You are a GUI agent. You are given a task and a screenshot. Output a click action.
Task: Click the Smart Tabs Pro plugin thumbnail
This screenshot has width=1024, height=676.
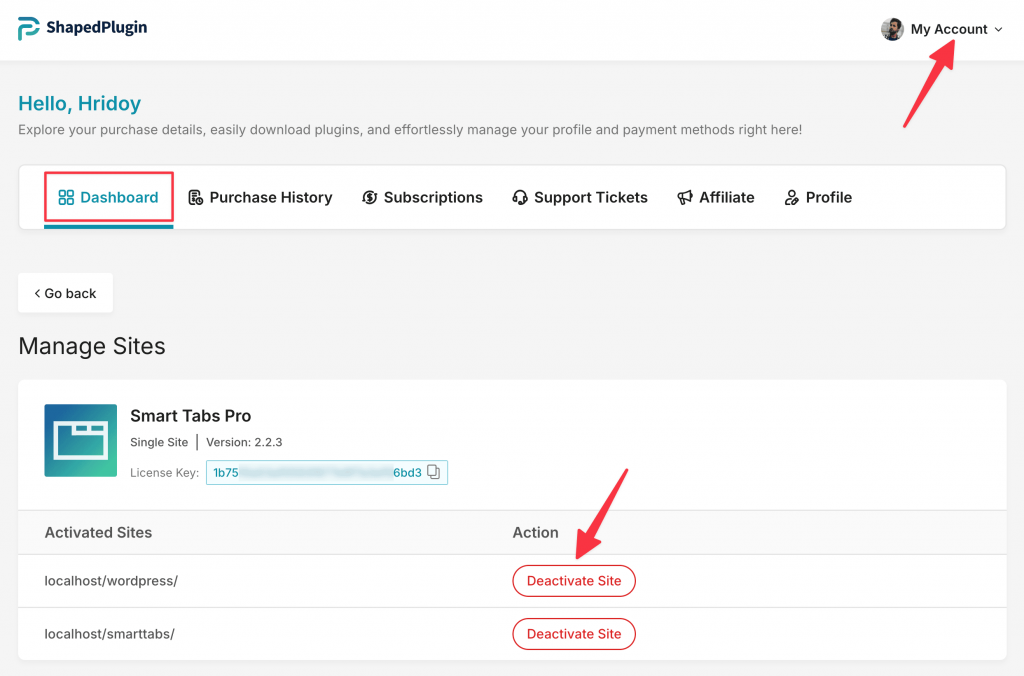(81, 440)
